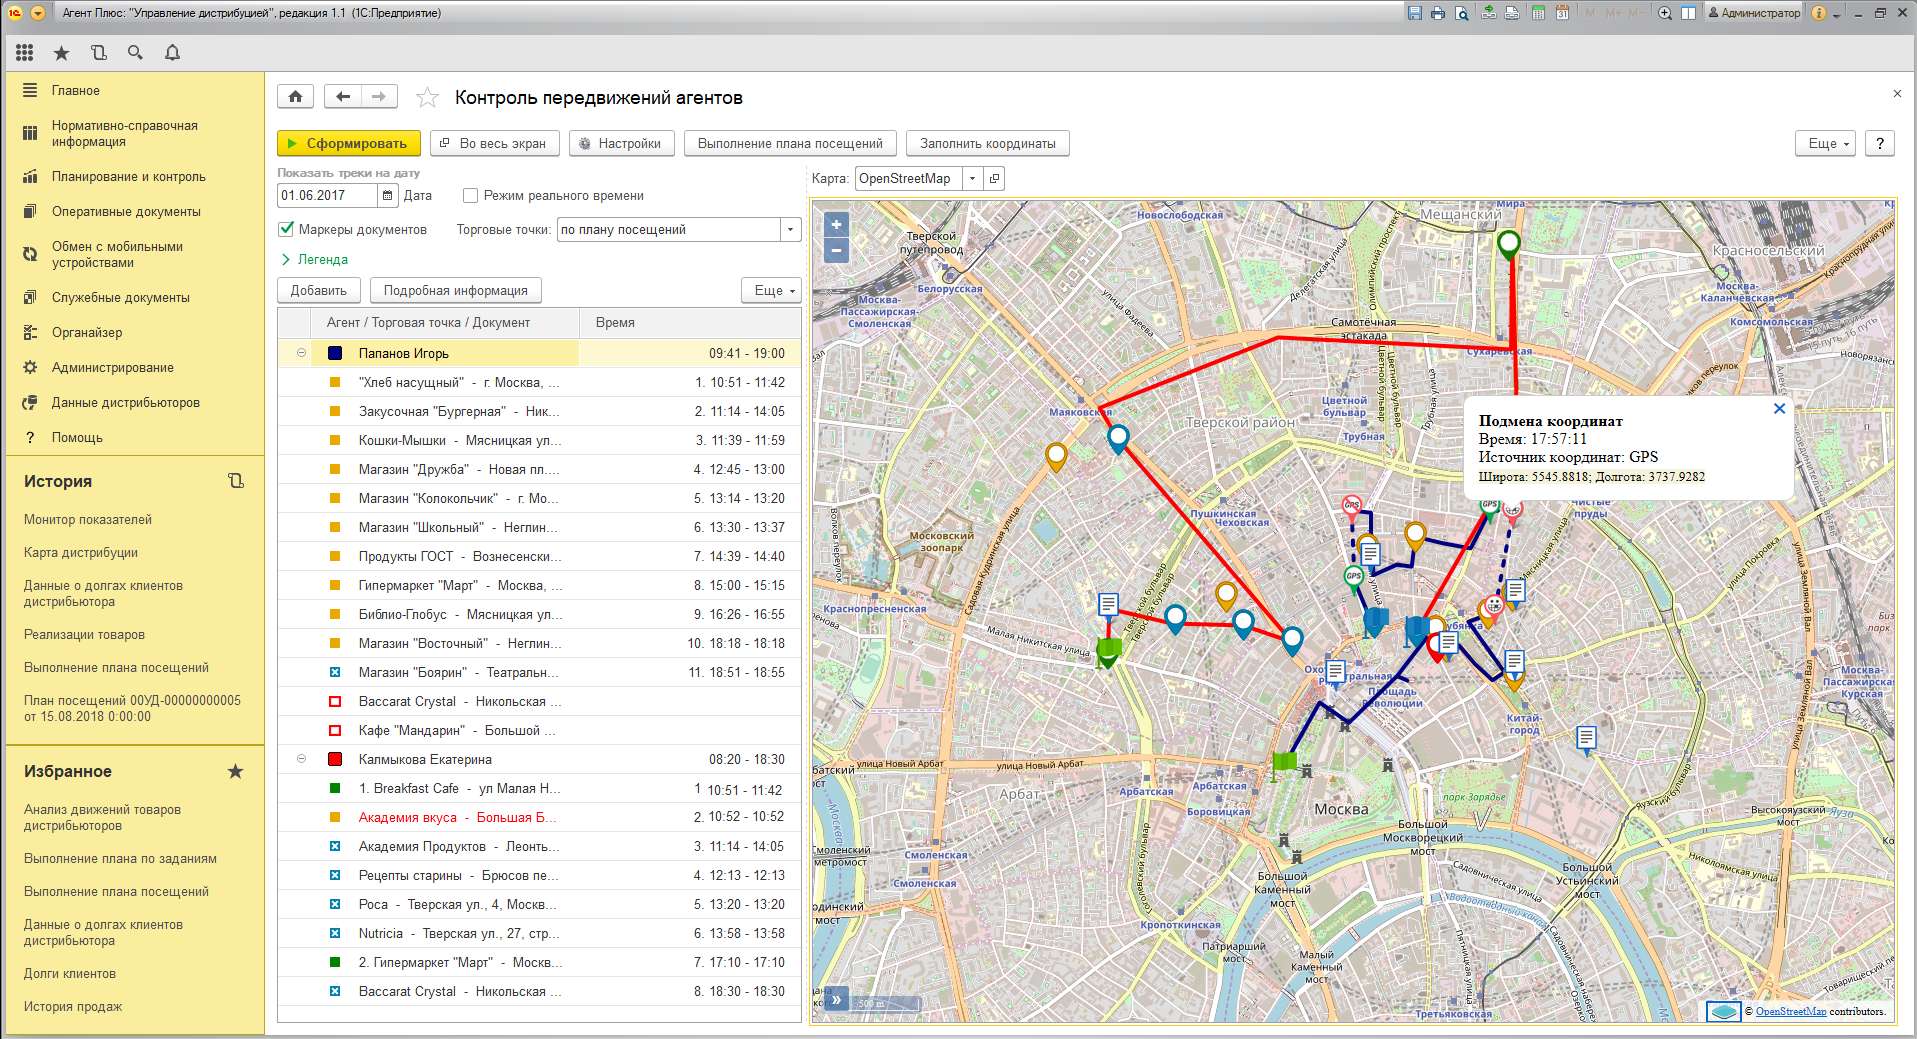Click red color swatch of Калмыкова Екатерина

[x=335, y=759]
